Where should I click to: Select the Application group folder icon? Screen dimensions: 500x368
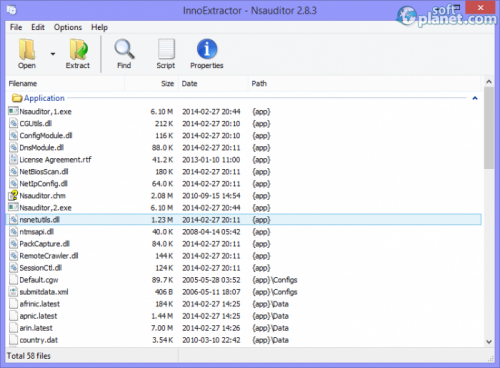coord(17,98)
